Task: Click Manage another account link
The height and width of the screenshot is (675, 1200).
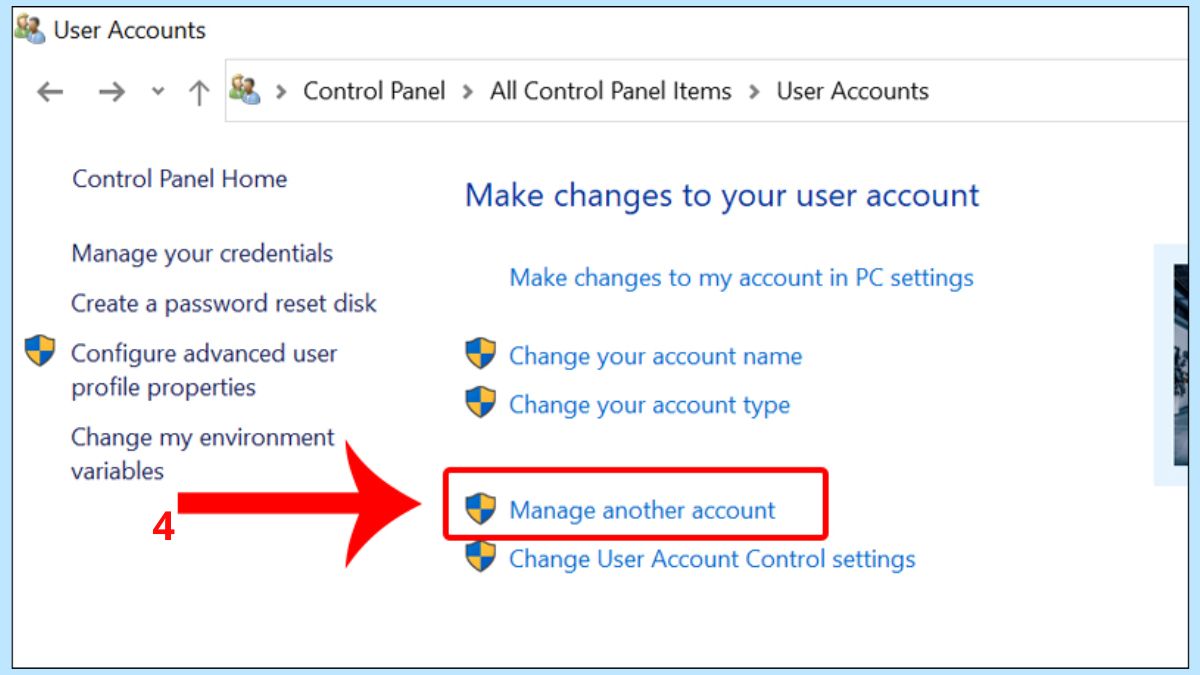Action: pyautogui.click(x=642, y=510)
